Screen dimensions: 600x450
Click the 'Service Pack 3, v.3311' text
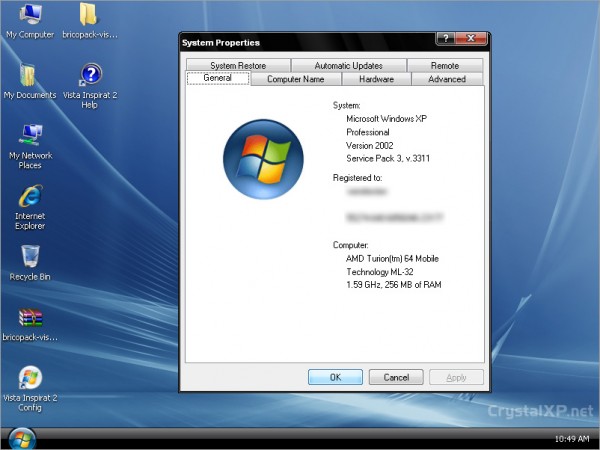coord(388,158)
